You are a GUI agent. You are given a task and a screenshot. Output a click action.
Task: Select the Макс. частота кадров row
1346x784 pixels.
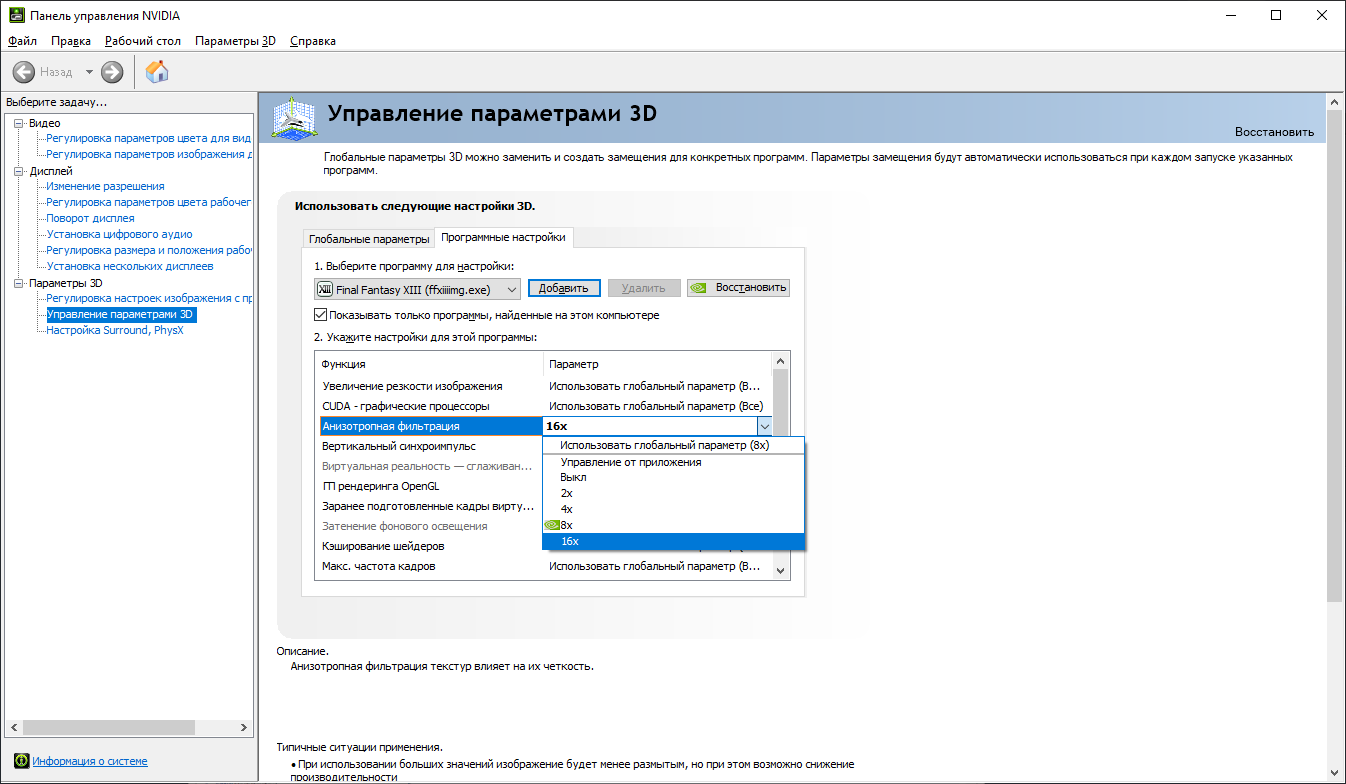point(544,566)
